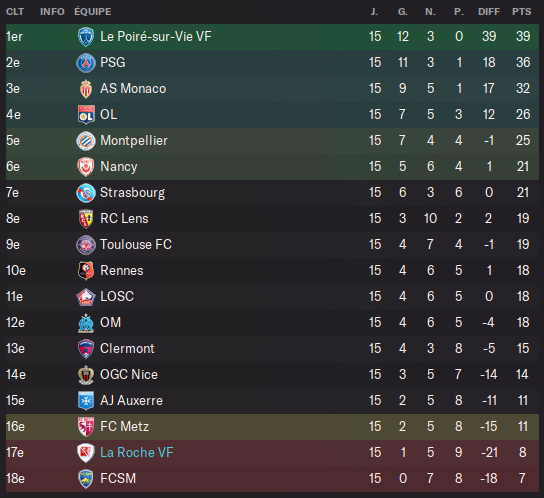
Task: Click the CLT column header
Action: click(15, 12)
